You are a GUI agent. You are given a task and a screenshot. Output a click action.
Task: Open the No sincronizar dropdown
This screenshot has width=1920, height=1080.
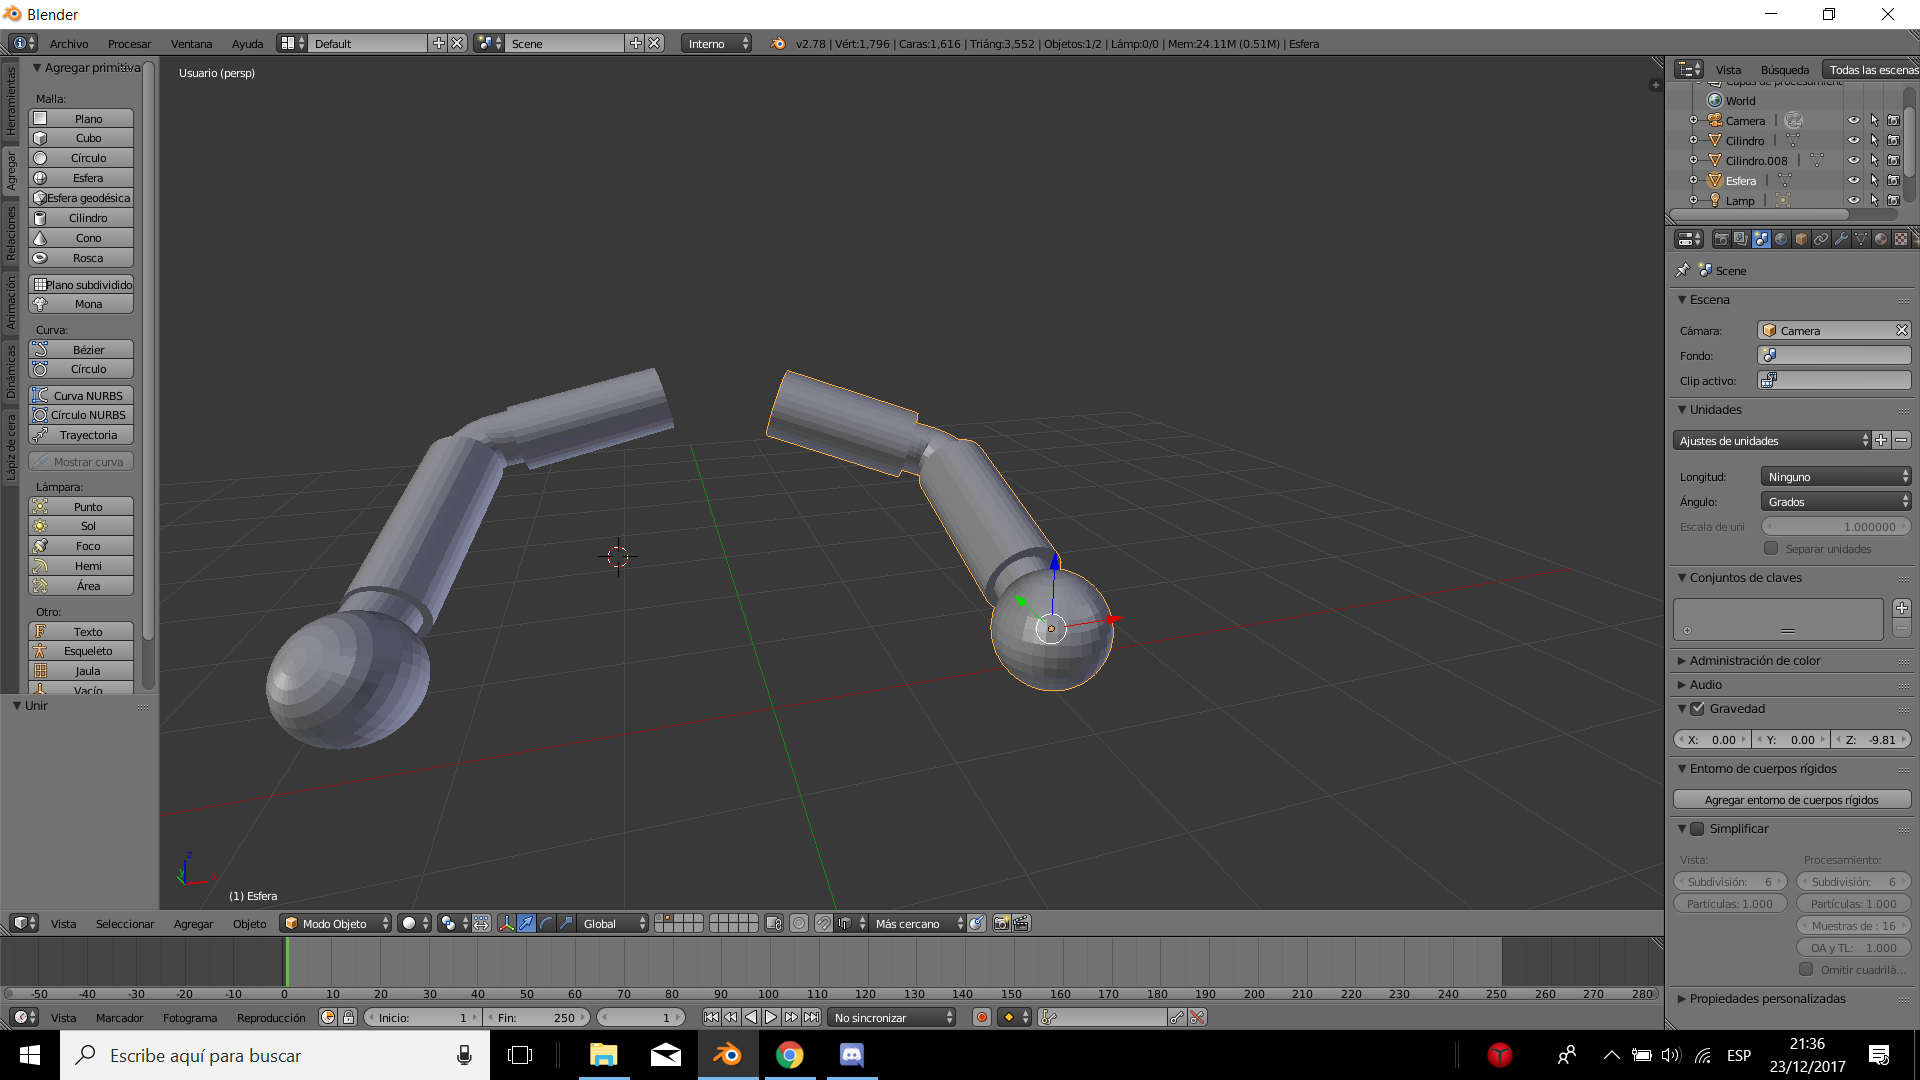coord(893,1017)
